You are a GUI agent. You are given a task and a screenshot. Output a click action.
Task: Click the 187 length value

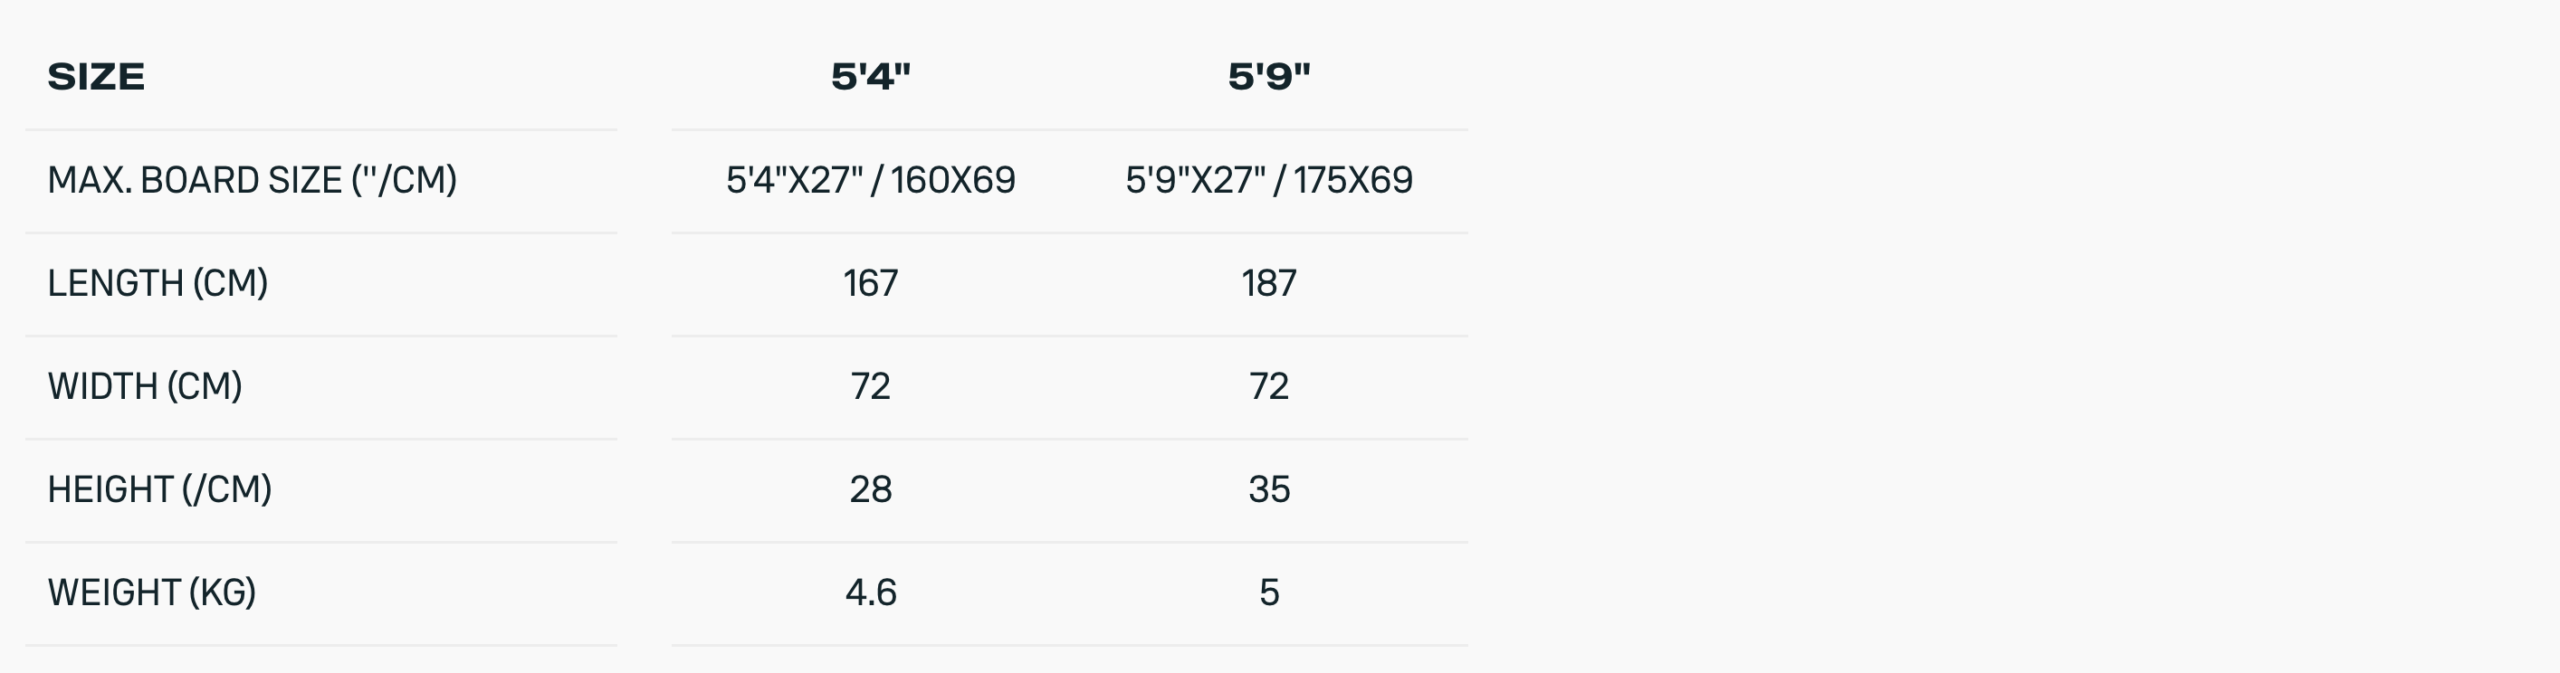coord(1269,283)
